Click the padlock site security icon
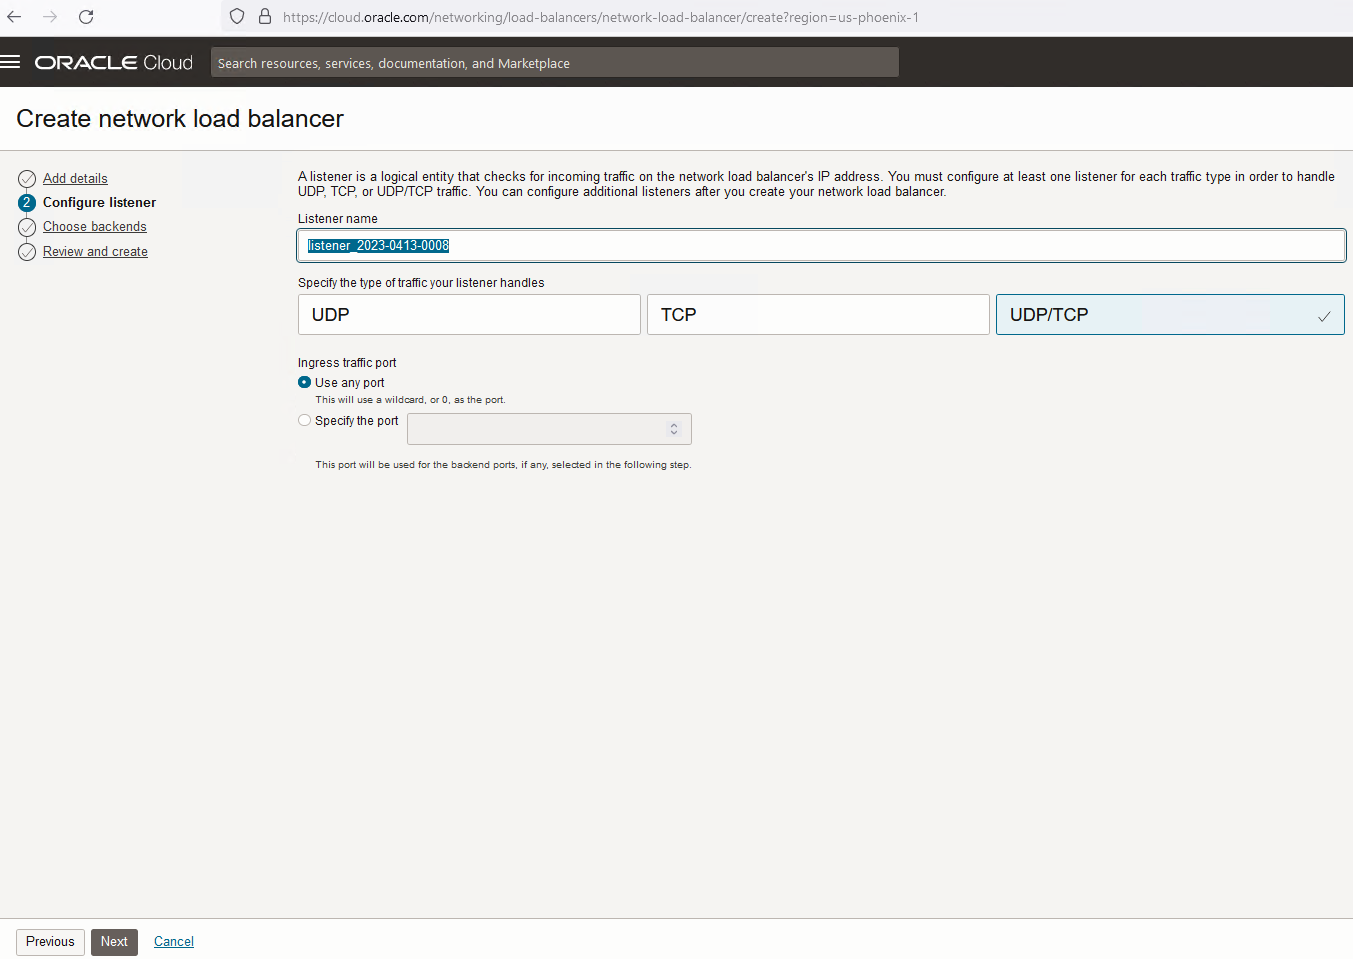The width and height of the screenshot is (1353, 959). coord(265,17)
